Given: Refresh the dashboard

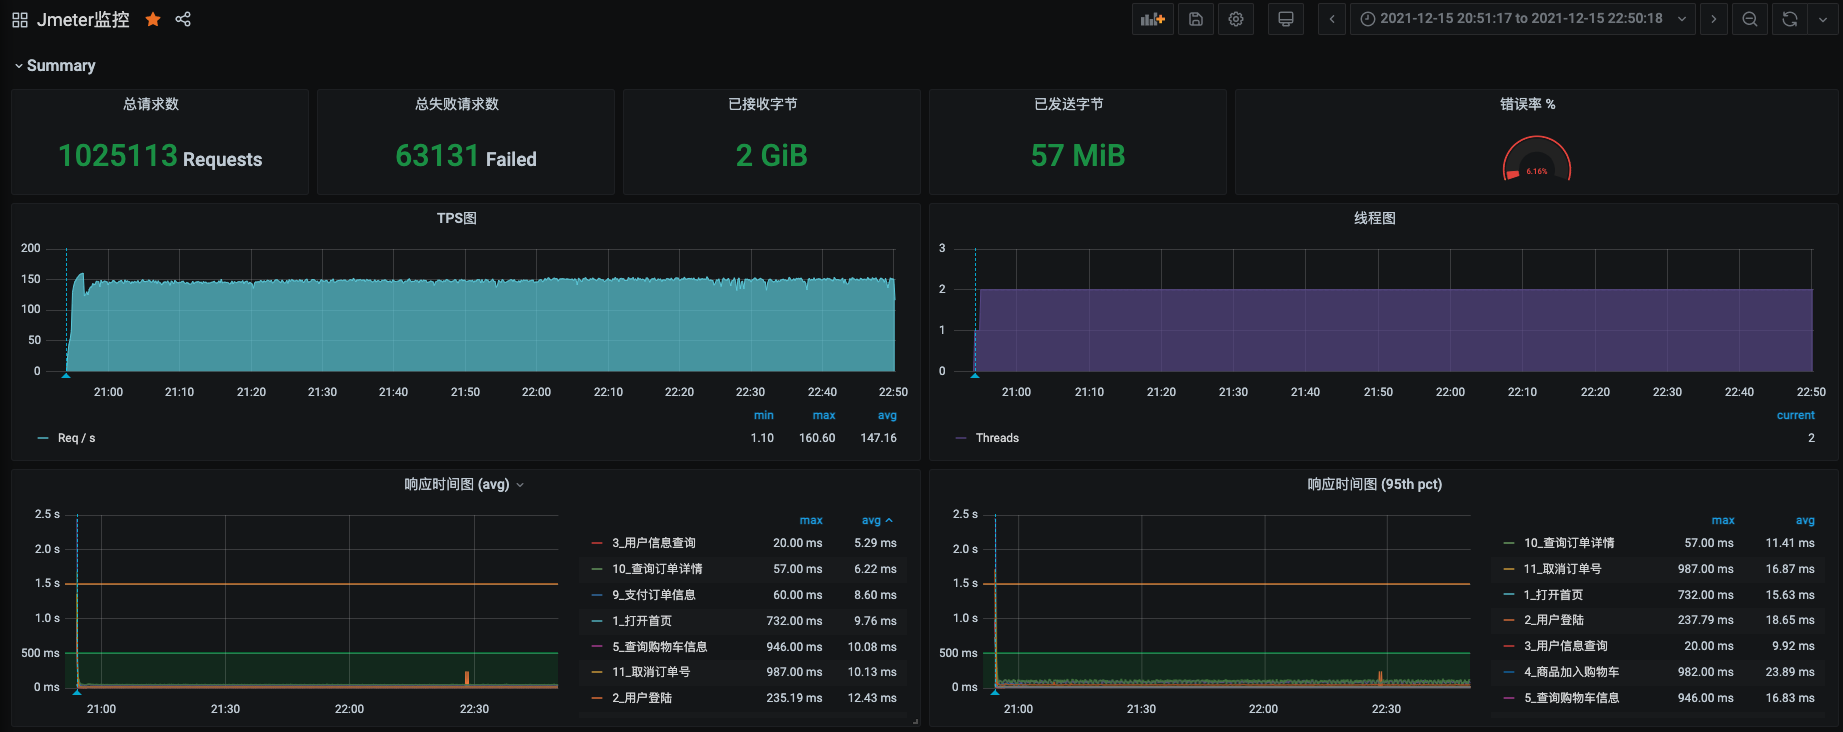Looking at the screenshot, I should [1790, 19].
